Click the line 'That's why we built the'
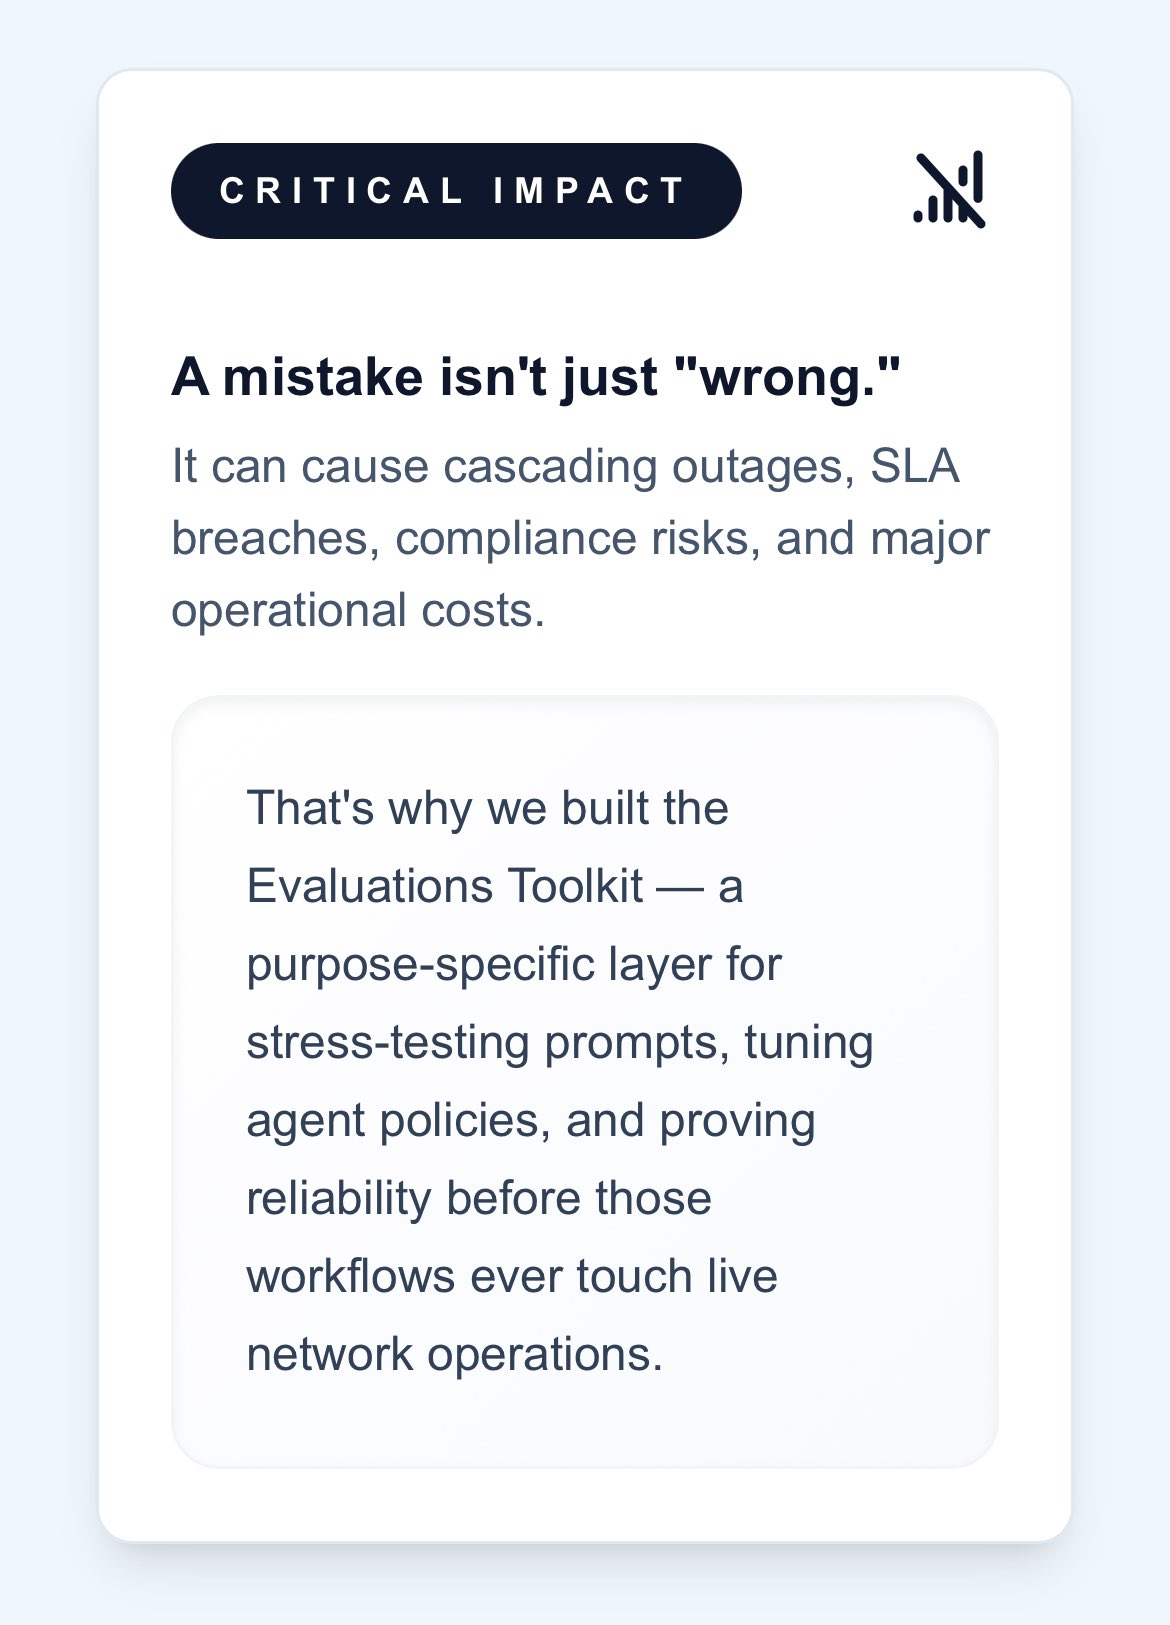Image resolution: width=1170 pixels, height=1625 pixels. tap(487, 808)
